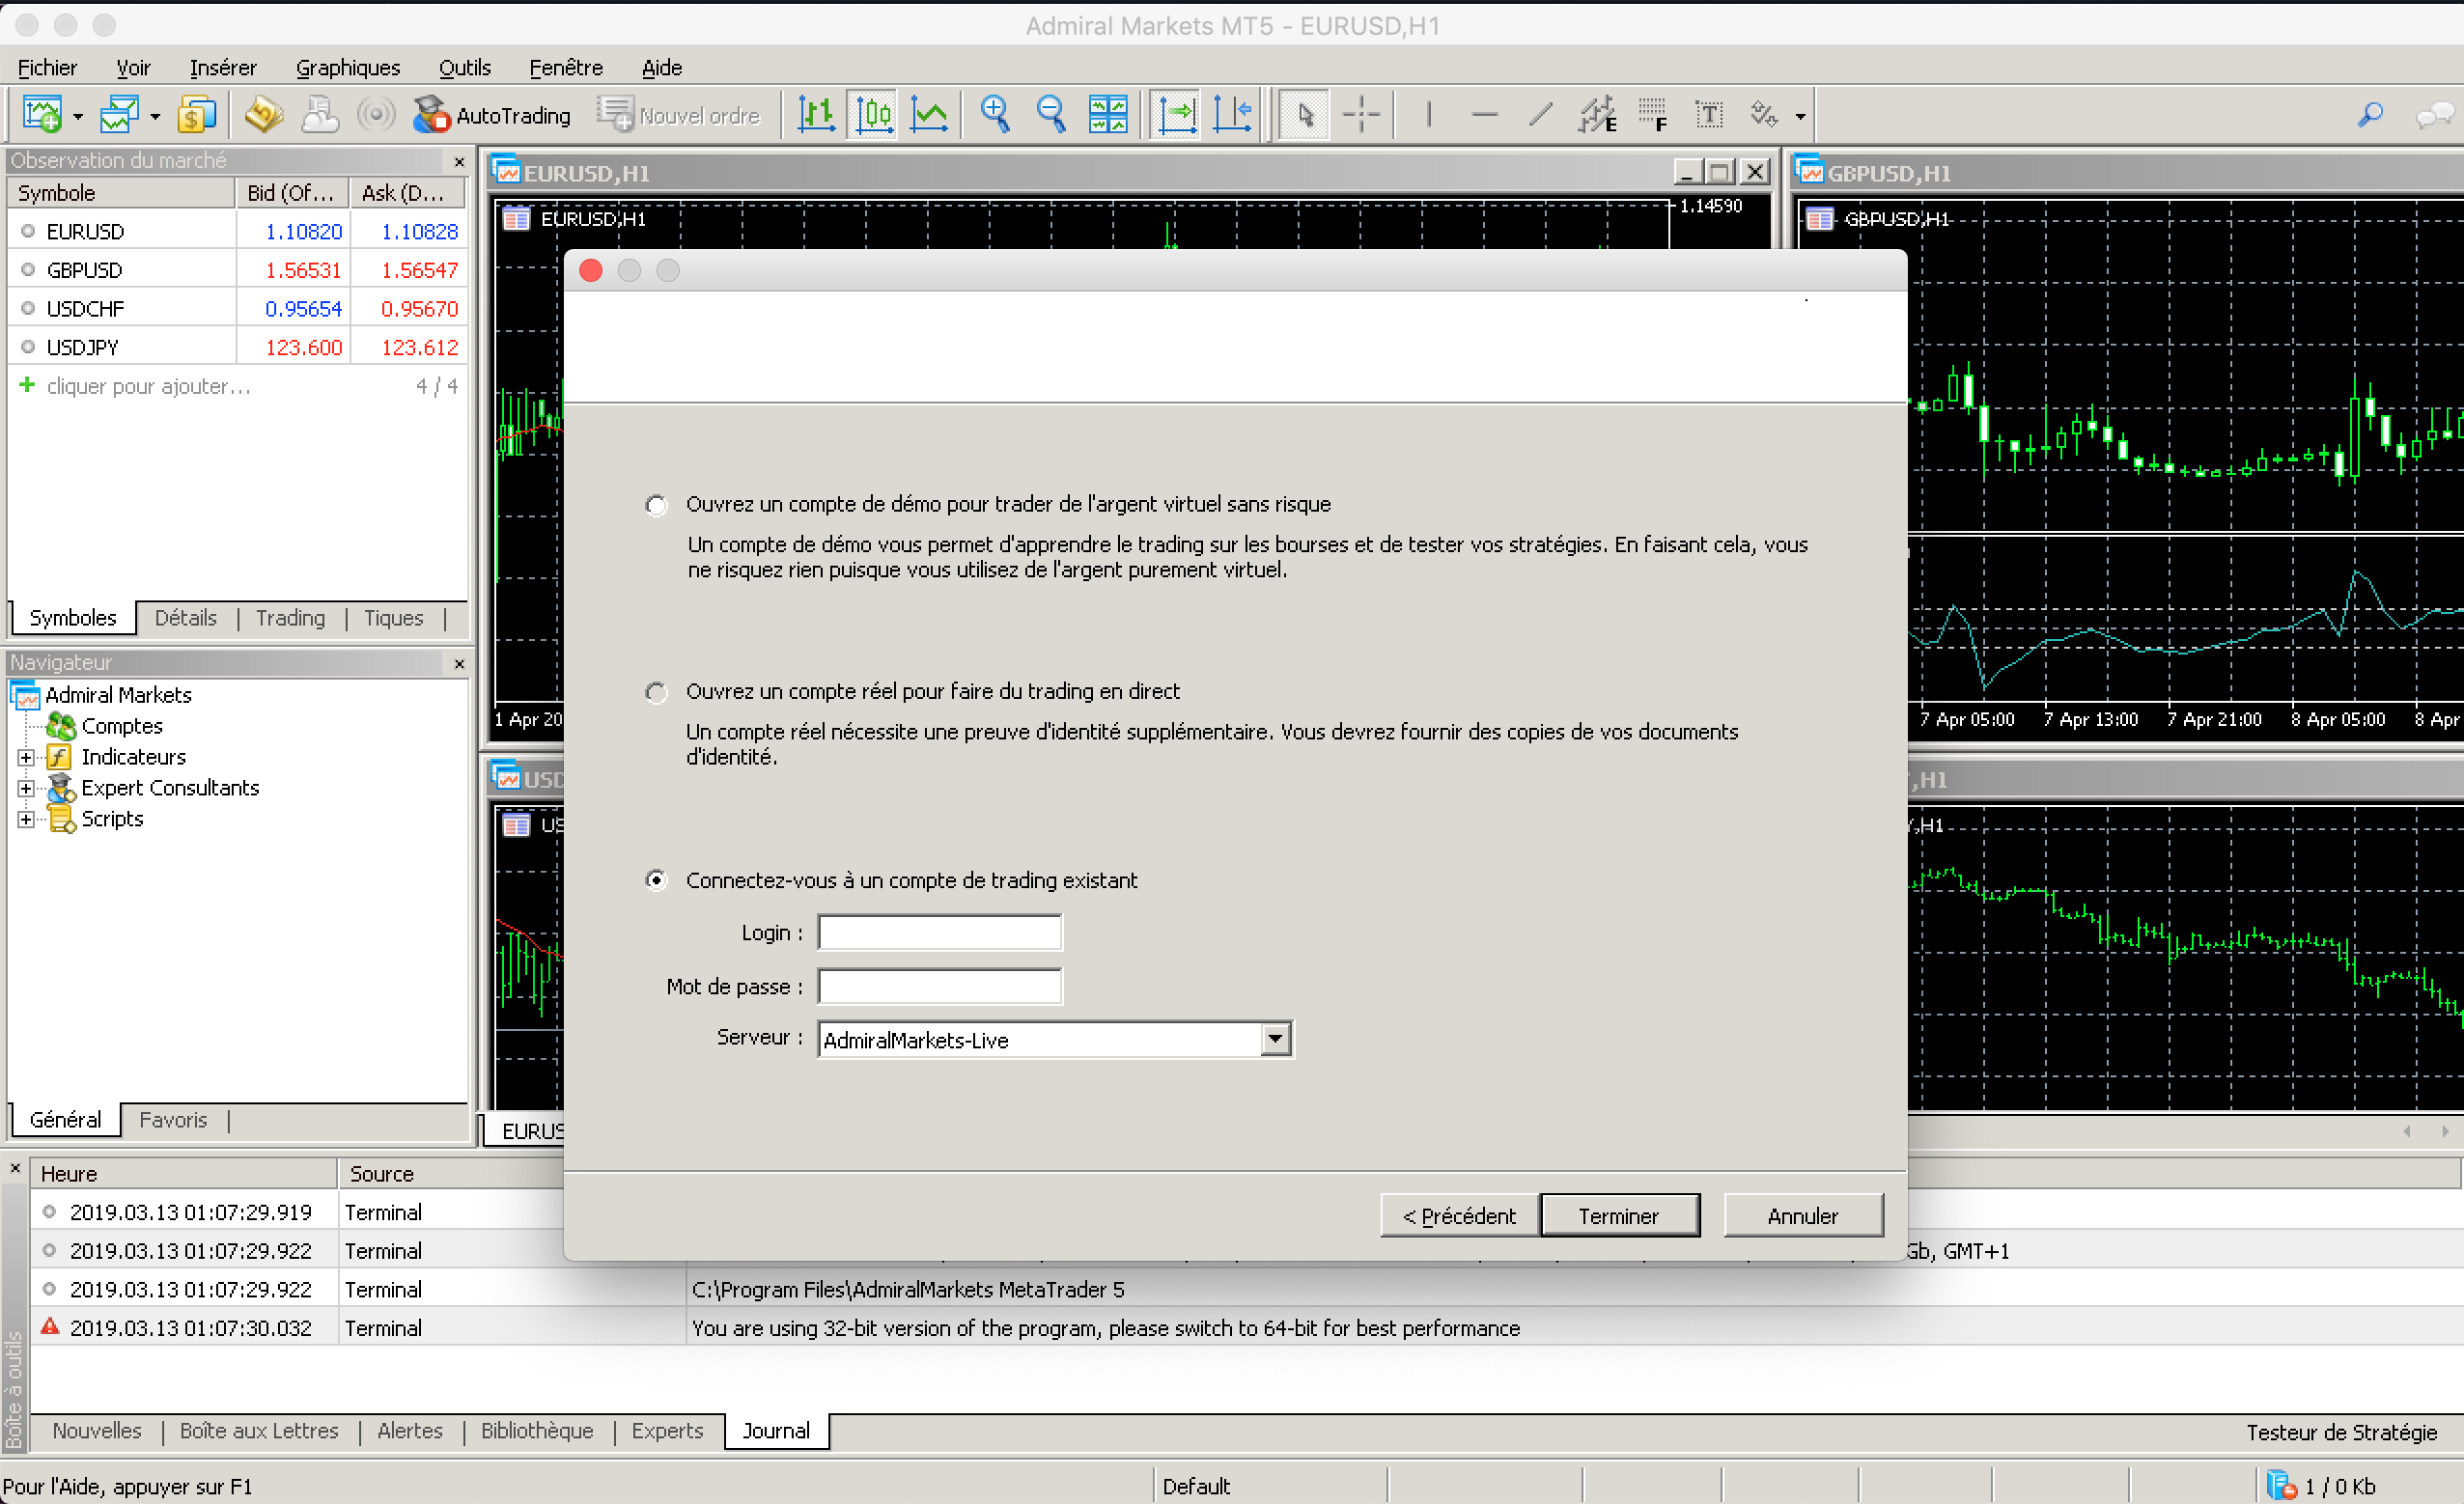Switch to the Boîte aux Lettres tab

tap(259, 1431)
